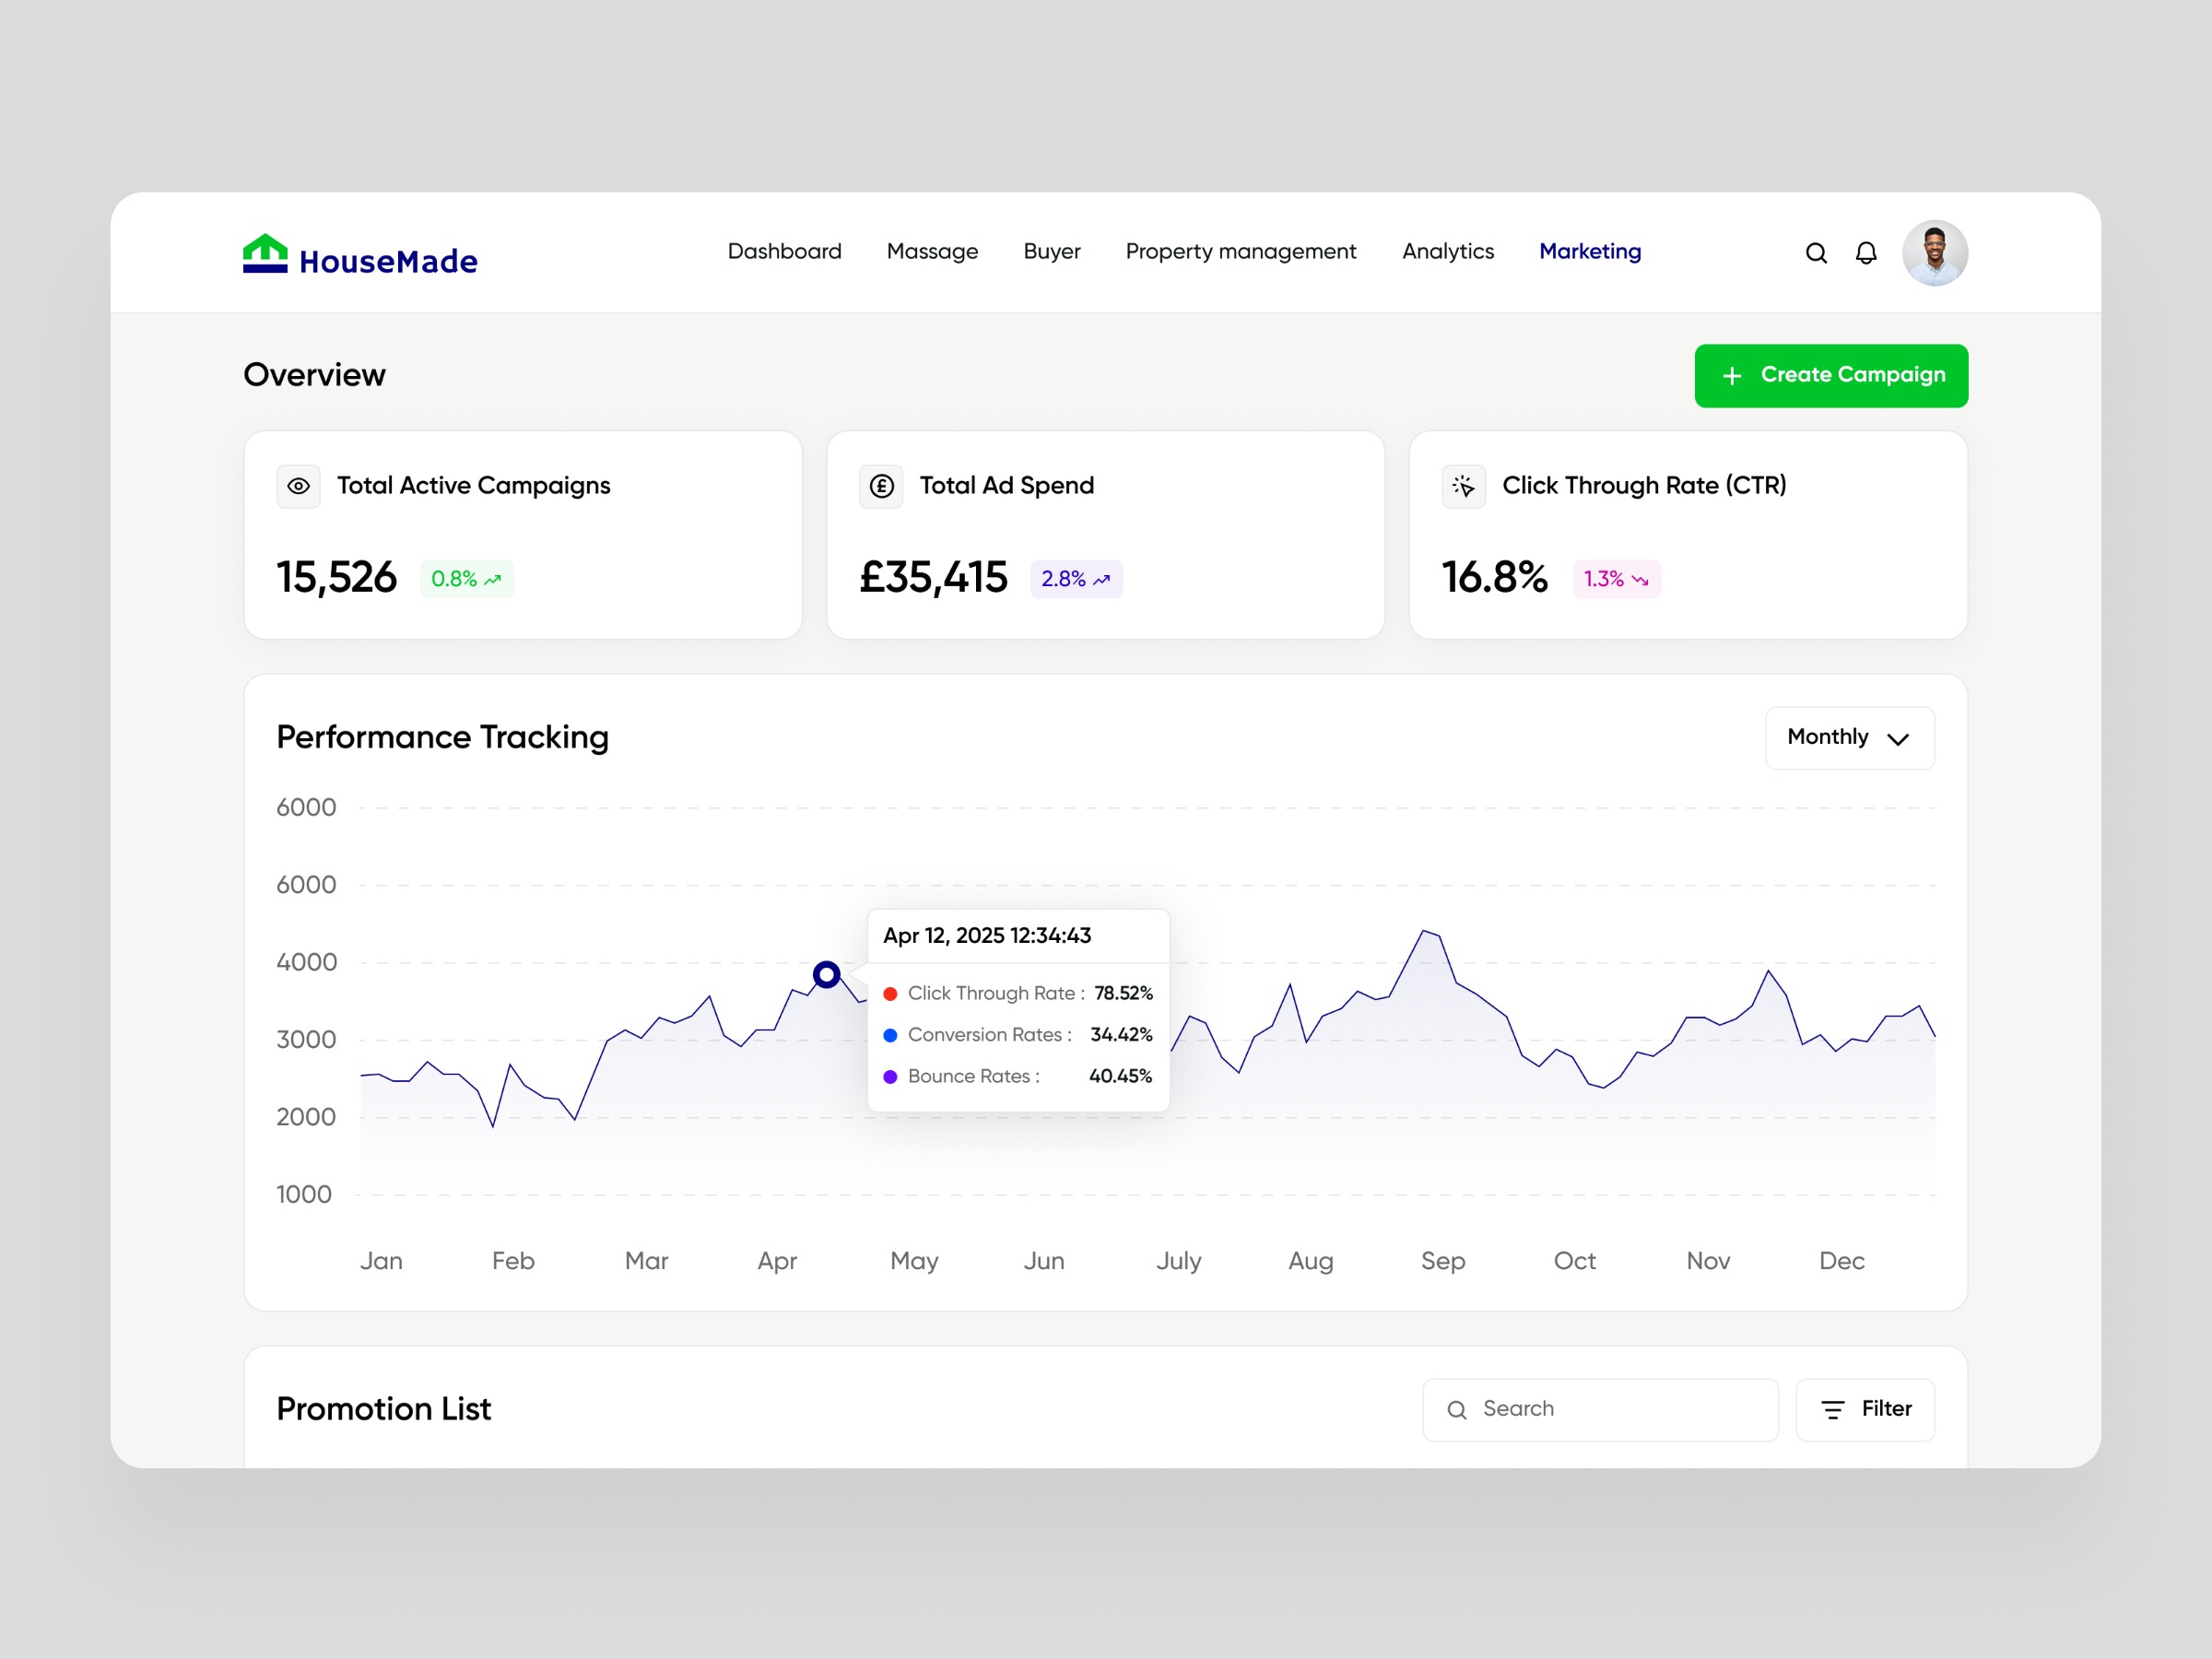This screenshot has width=2212, height=1659.
Task: Open search using the magnifier icon in navbar
Action: [x=1816, y=253]
